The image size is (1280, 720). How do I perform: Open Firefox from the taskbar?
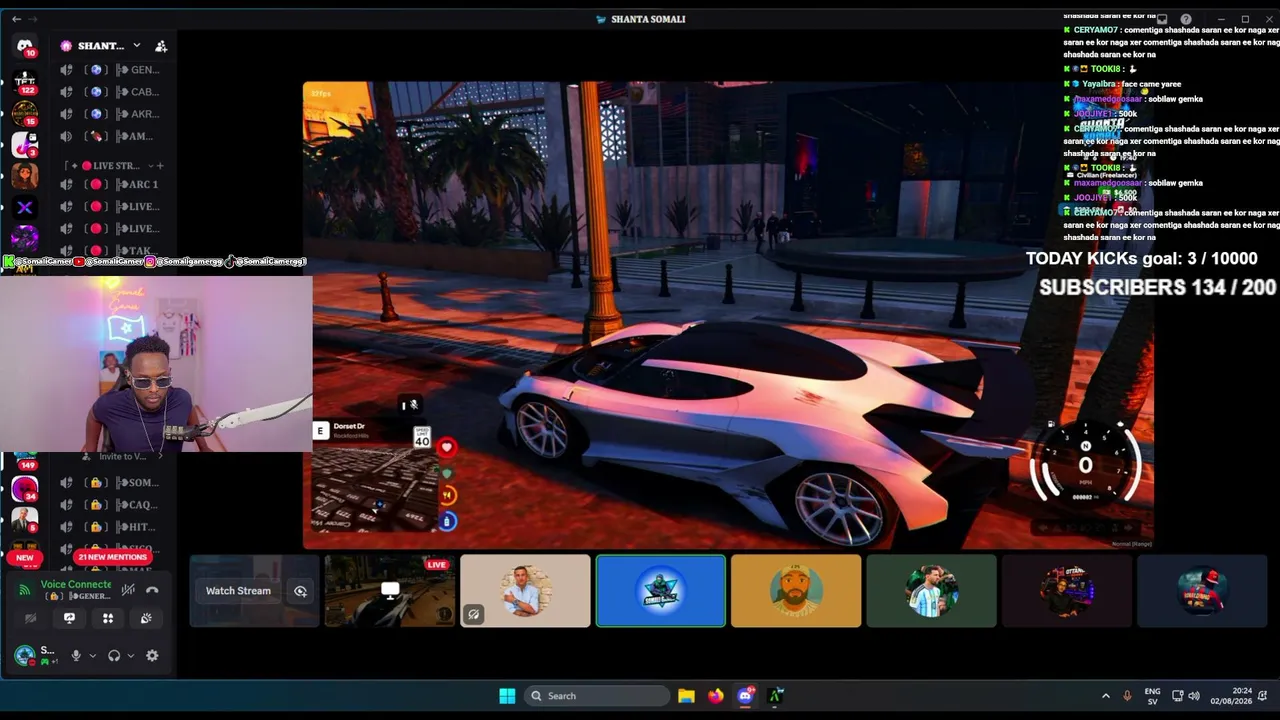point(716,696)
